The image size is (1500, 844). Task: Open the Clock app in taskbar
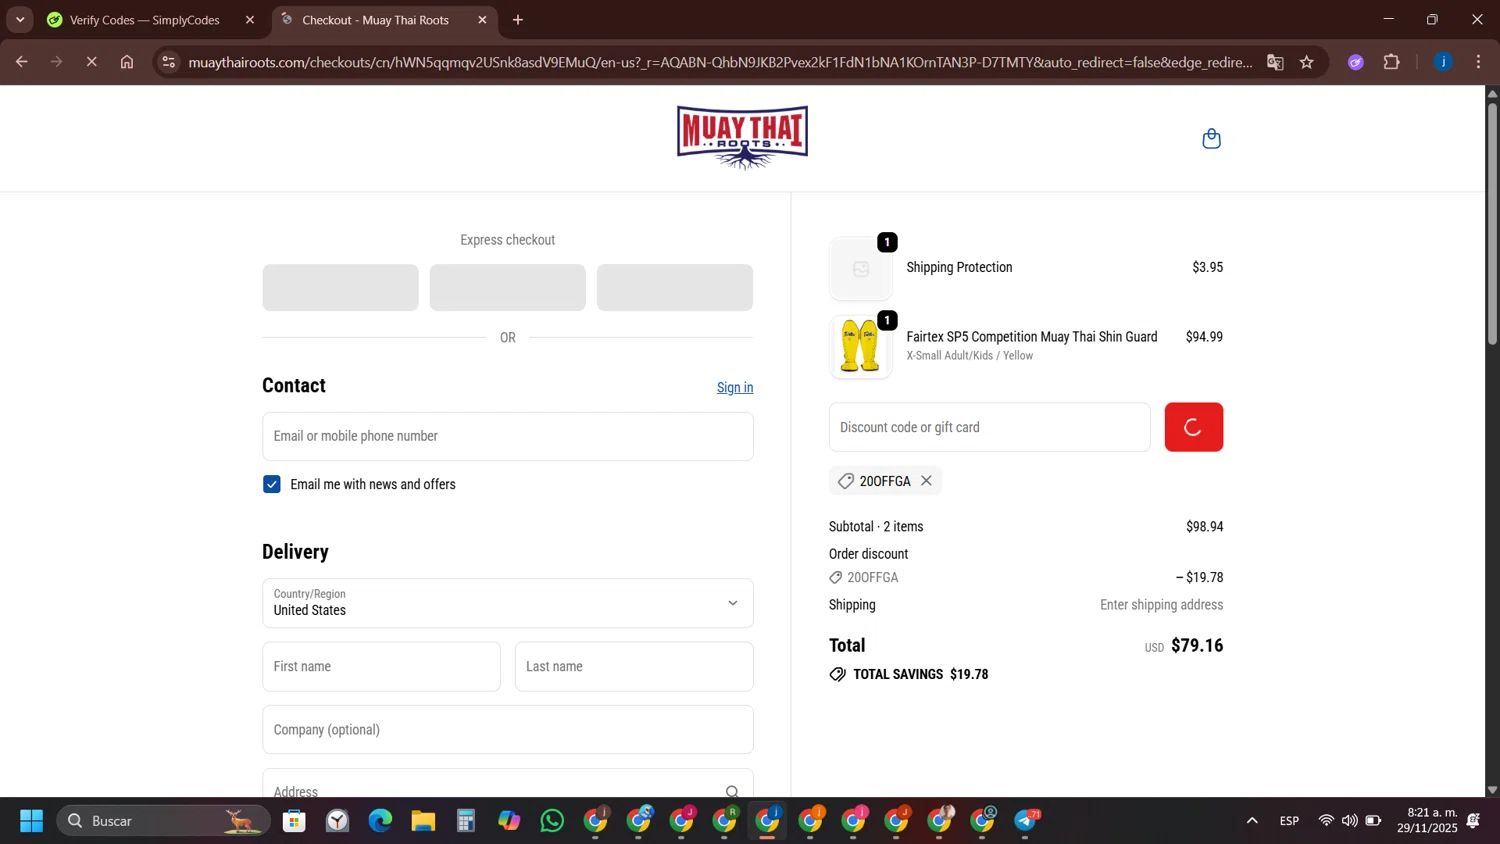(x=337, y=821)
